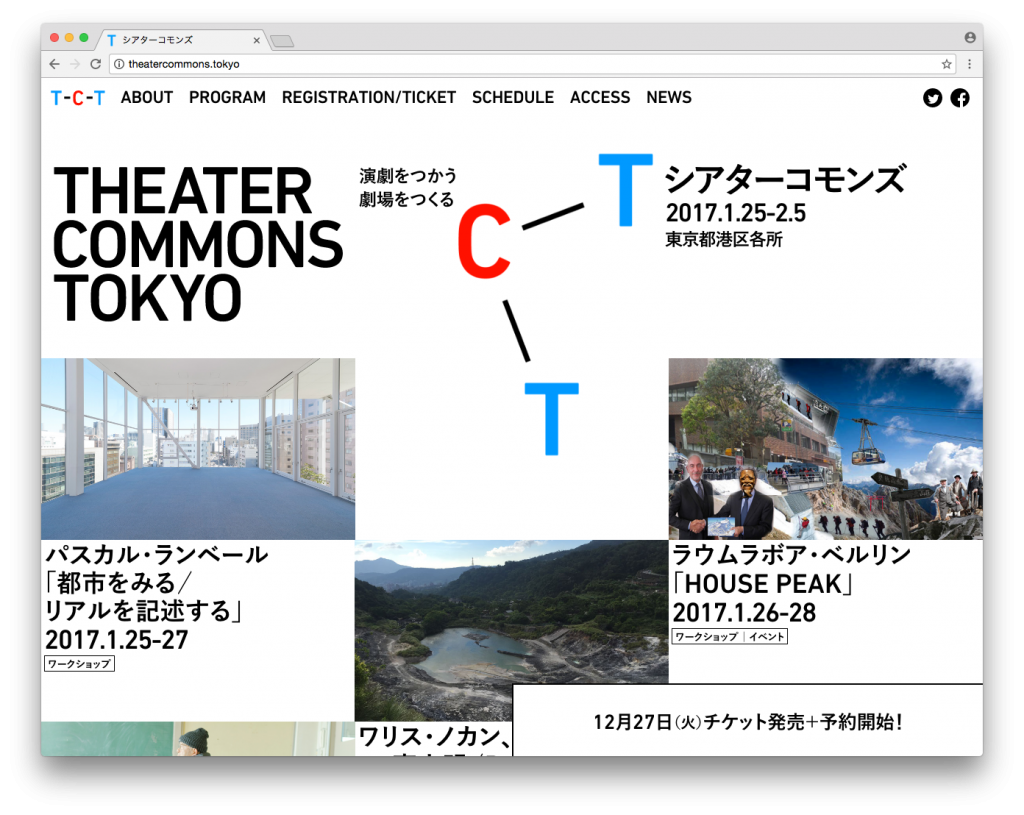Go to REGISTRATION/TICKET
Viewport: 1024px width, 815px height.
tap(368, 98)
